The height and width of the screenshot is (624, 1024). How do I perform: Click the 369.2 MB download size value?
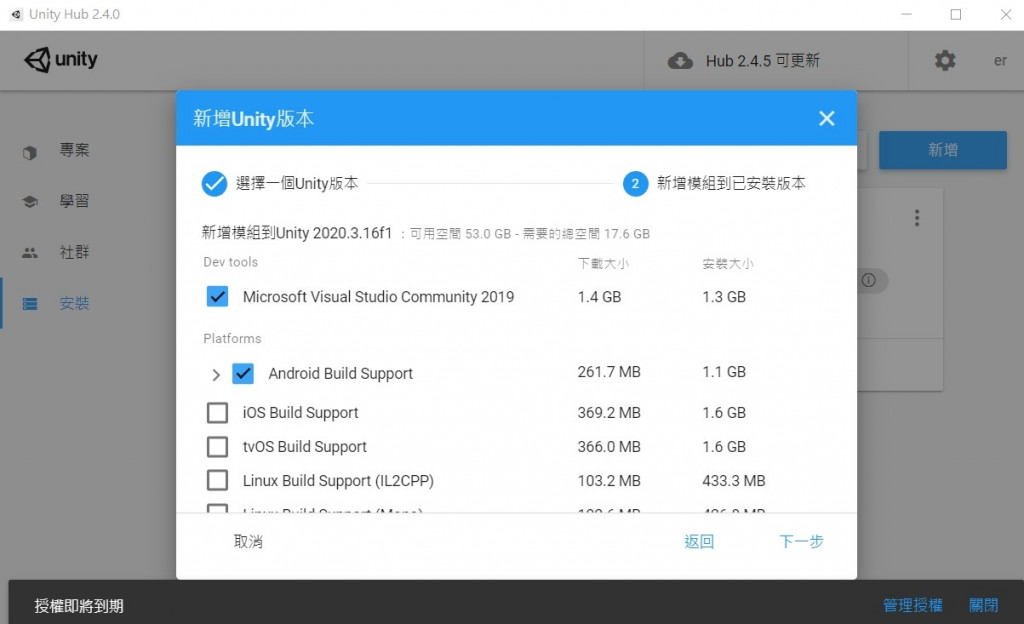click(609, 413)
